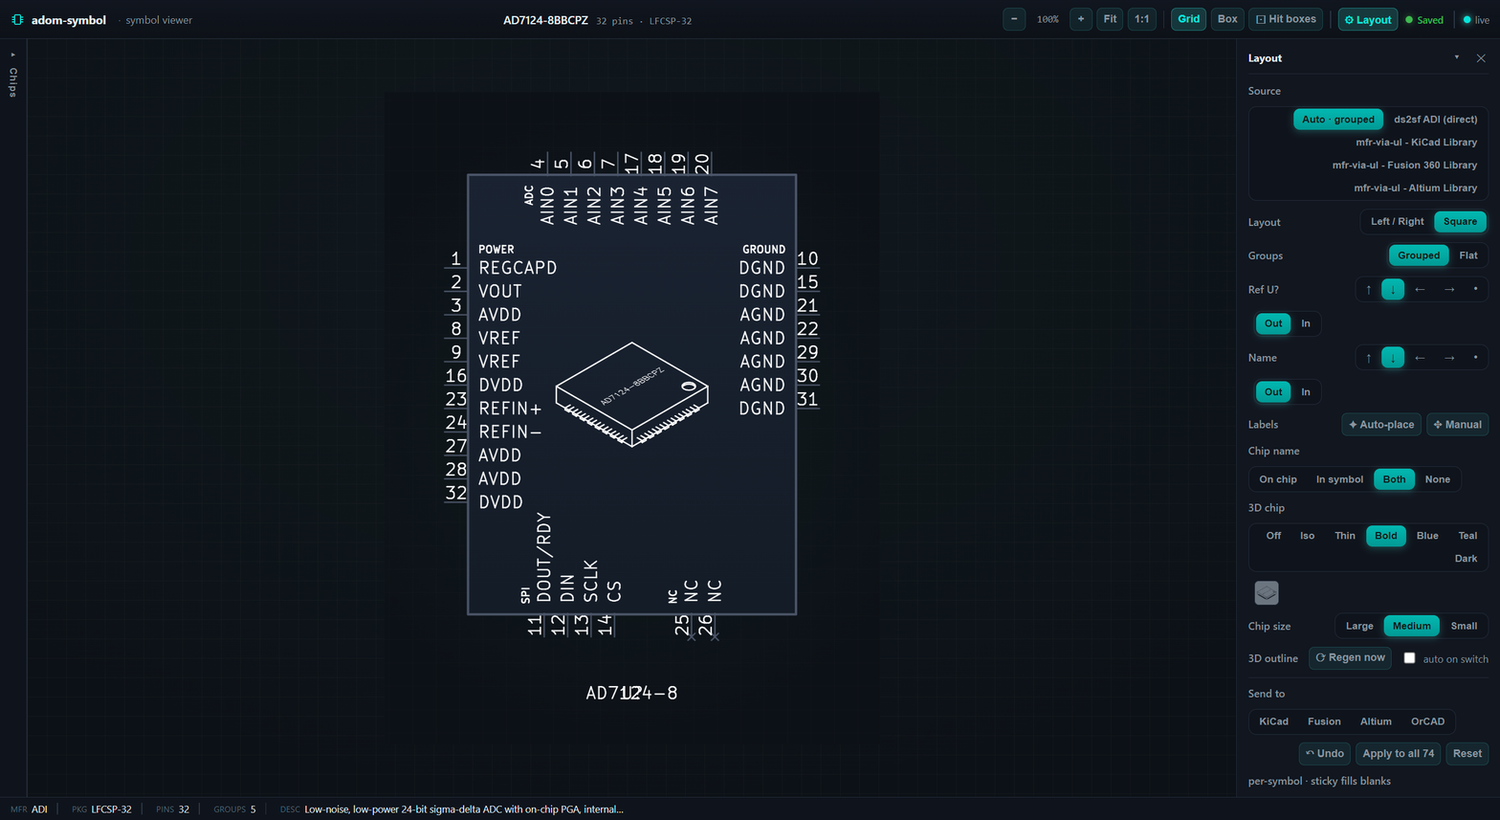
Task: Set Name position to right arrow
Action: (x=1449, y=357)
